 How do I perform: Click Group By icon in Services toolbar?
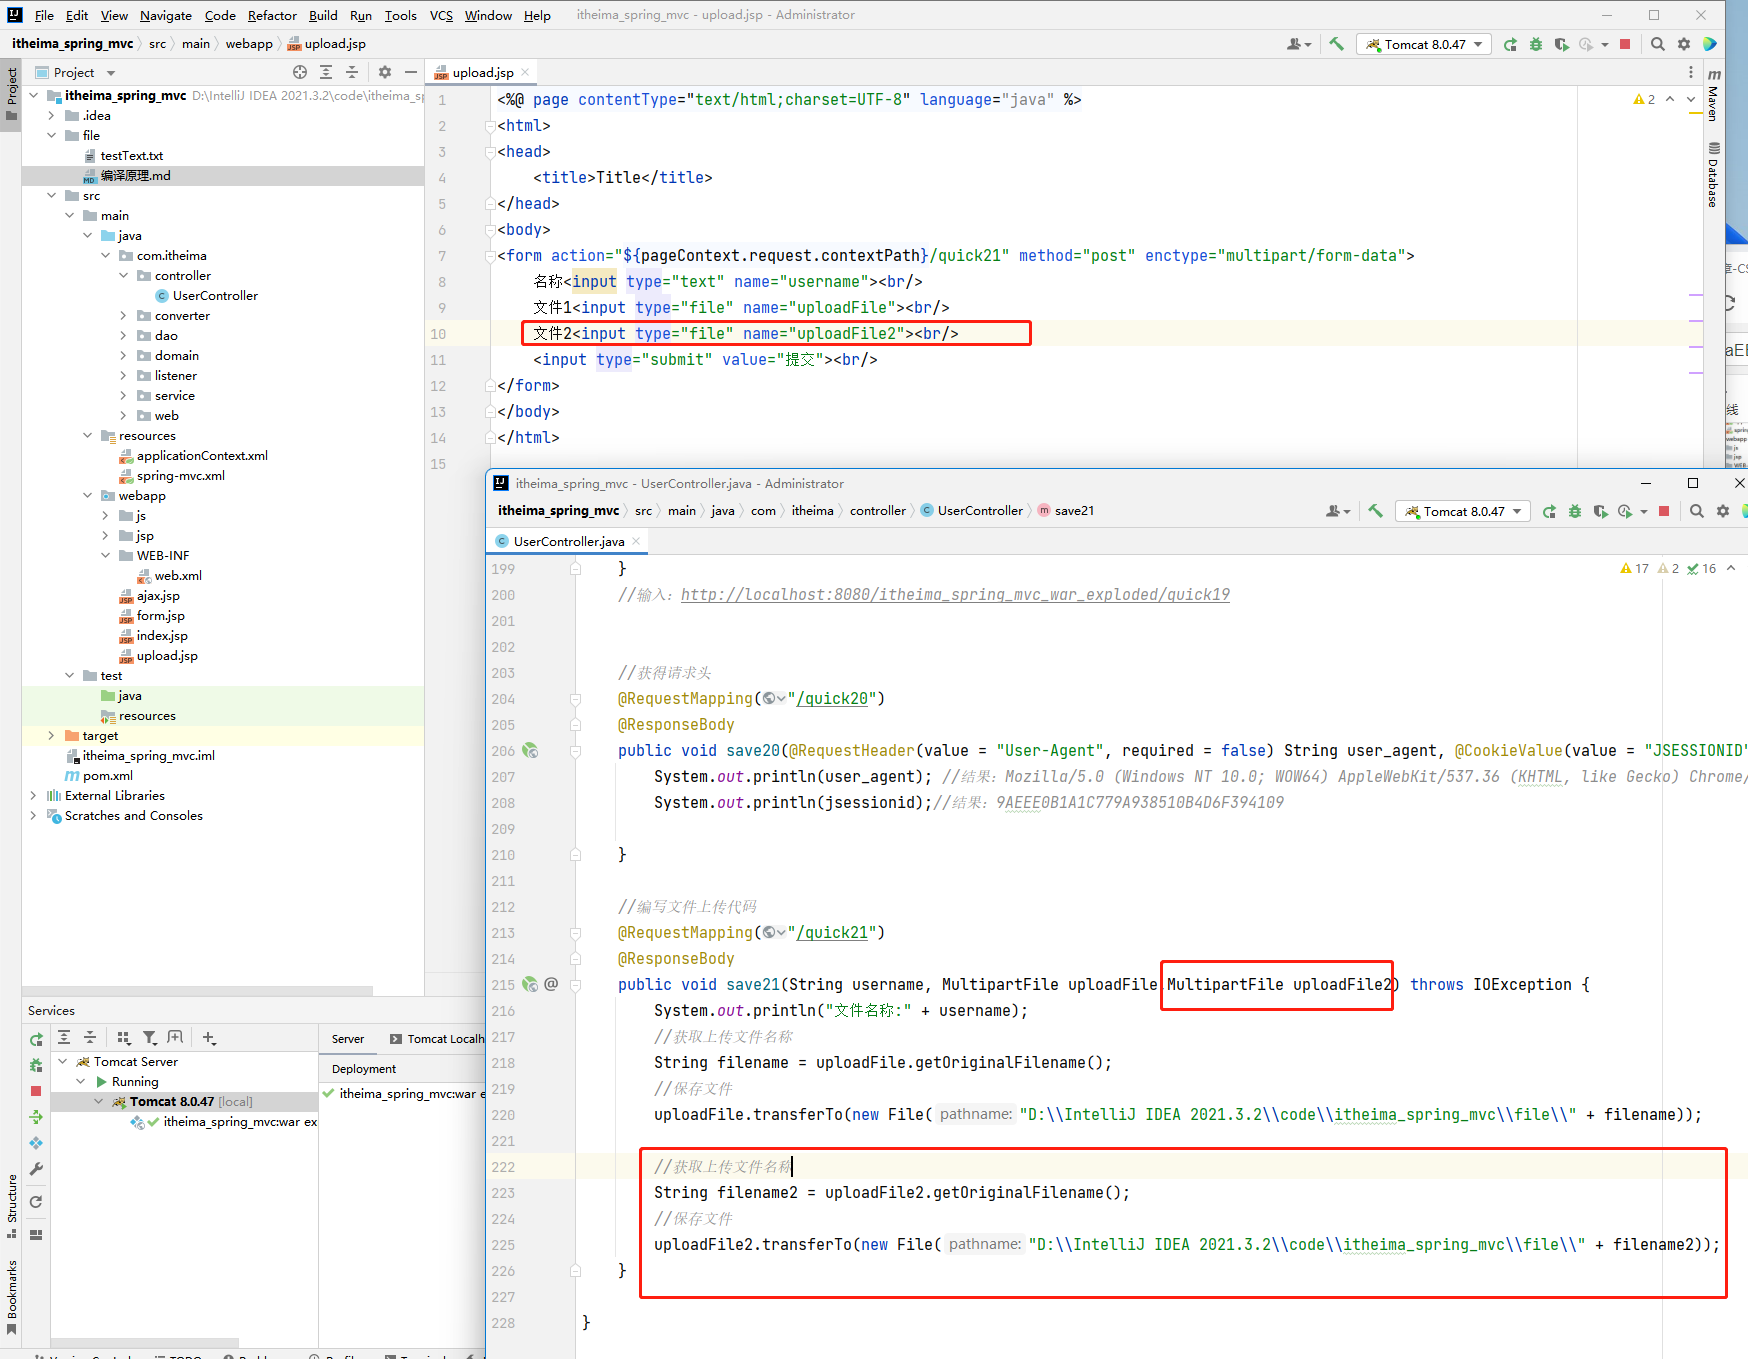tap(124, 1038)
